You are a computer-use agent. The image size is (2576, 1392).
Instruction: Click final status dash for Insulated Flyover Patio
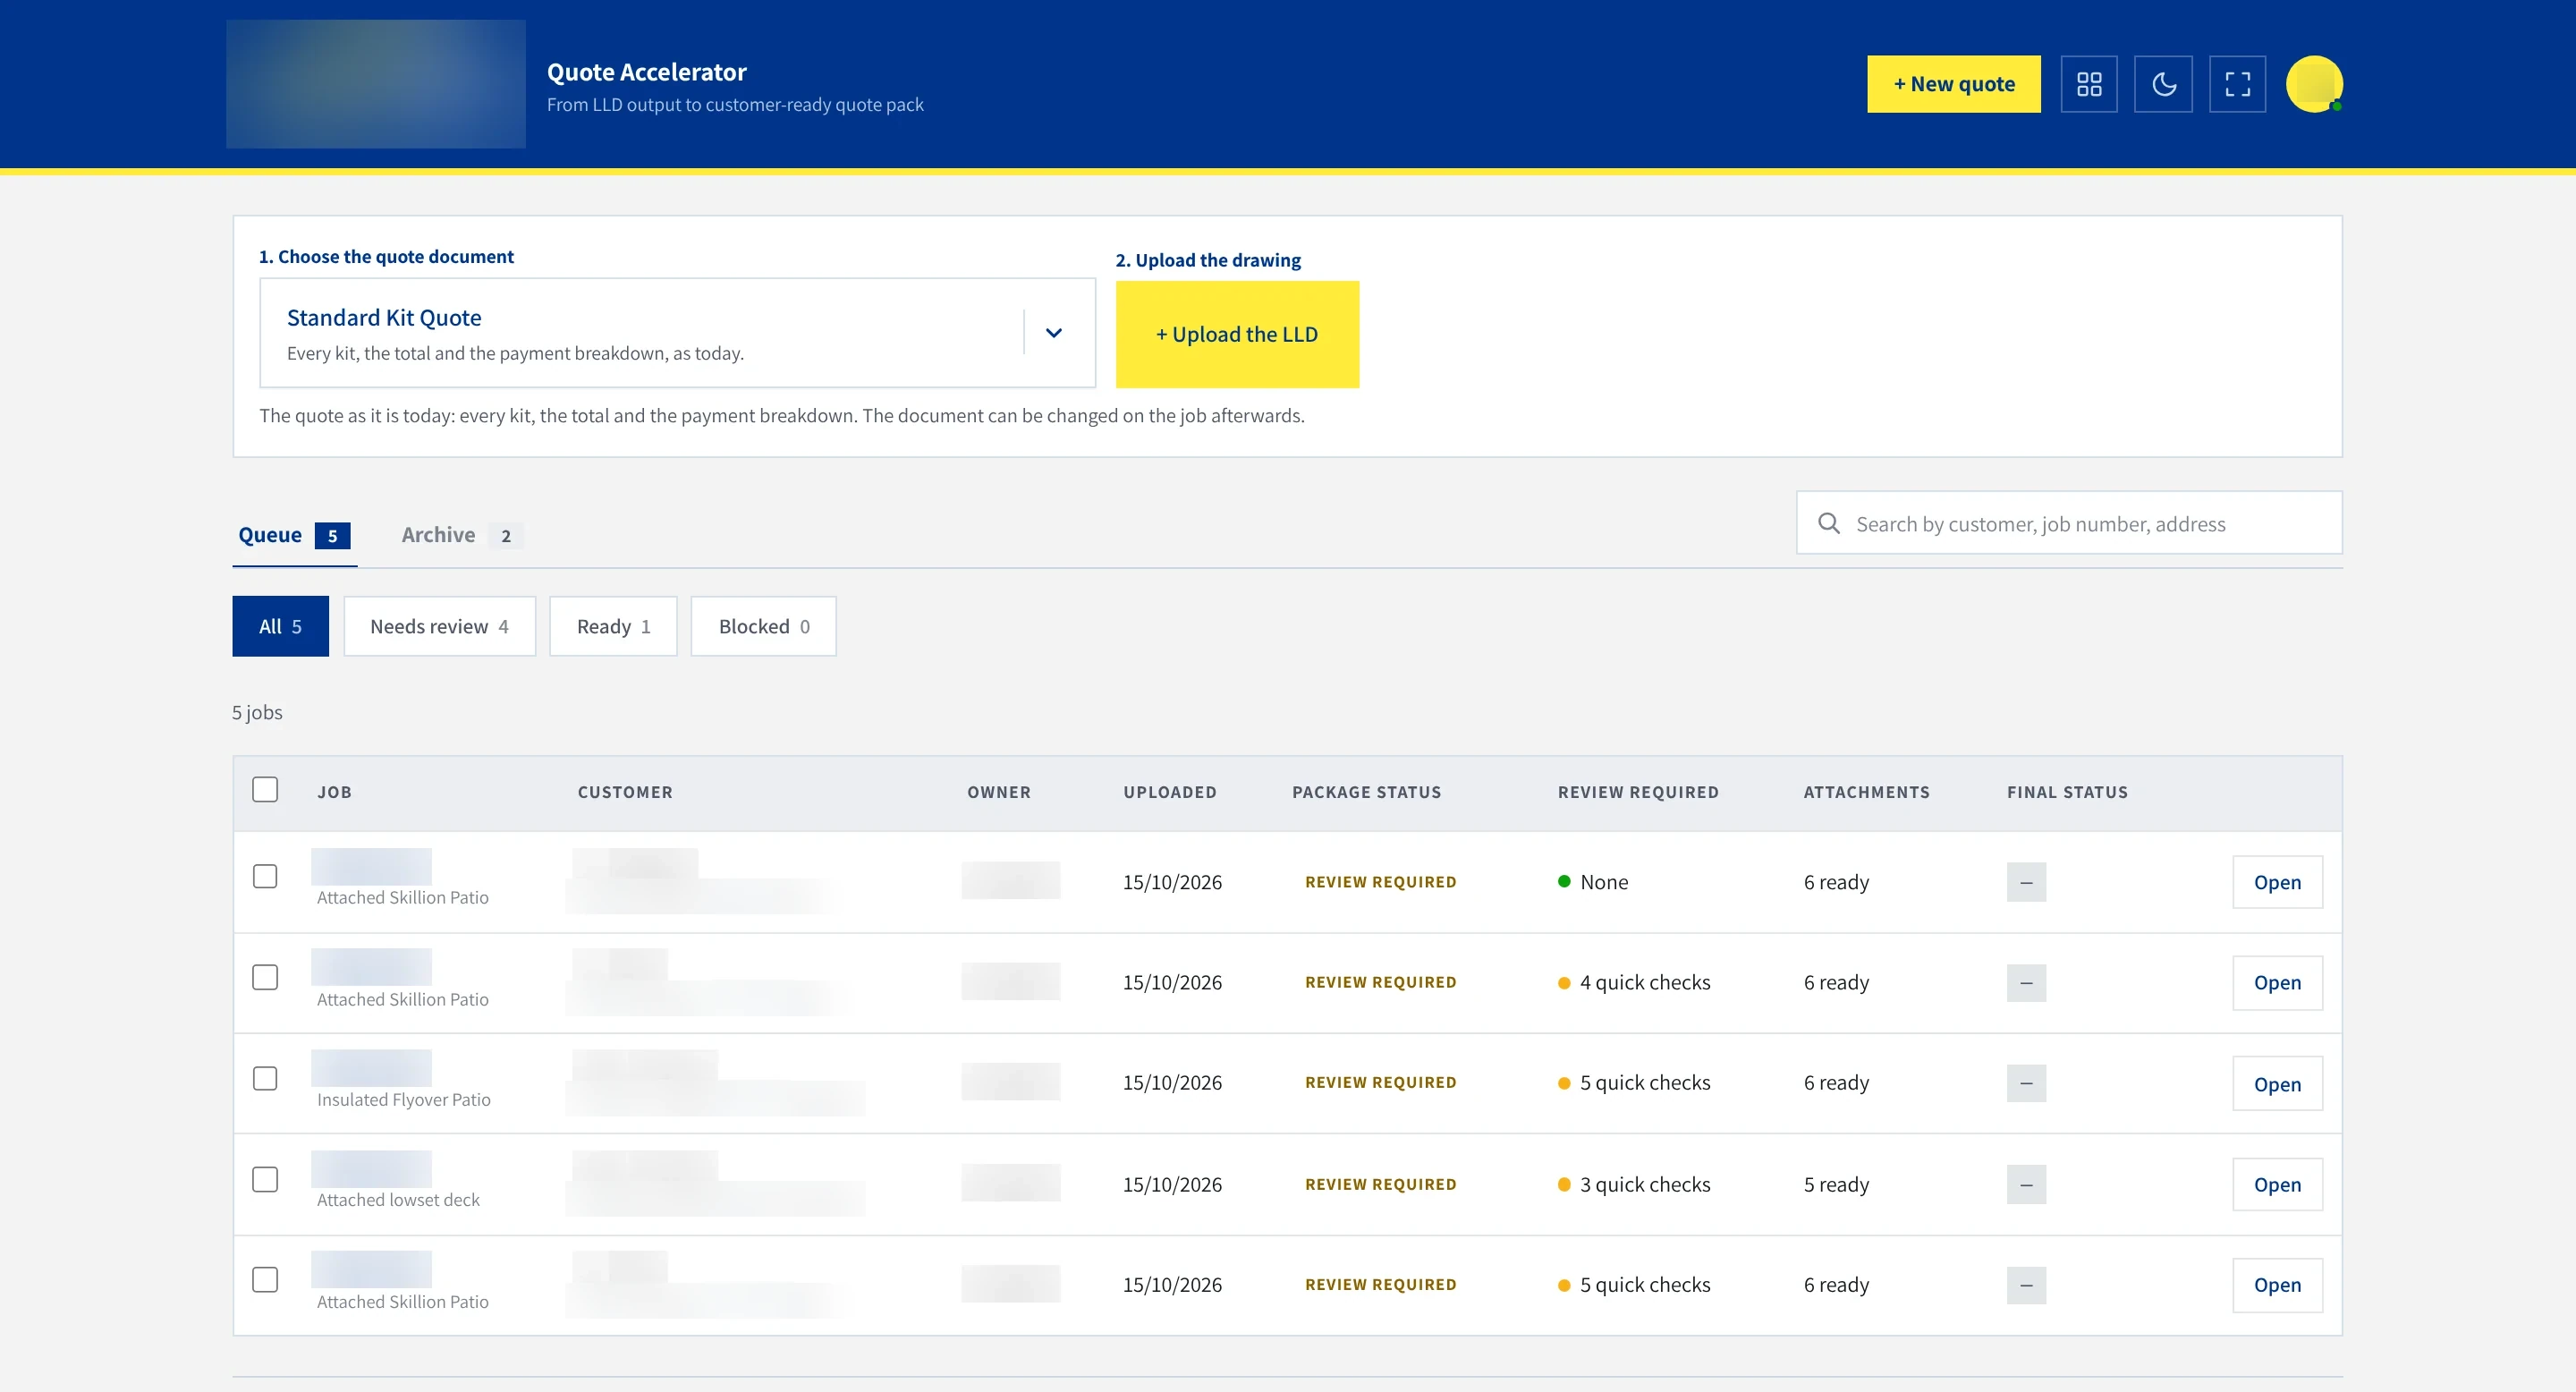click(2026, 1083)
